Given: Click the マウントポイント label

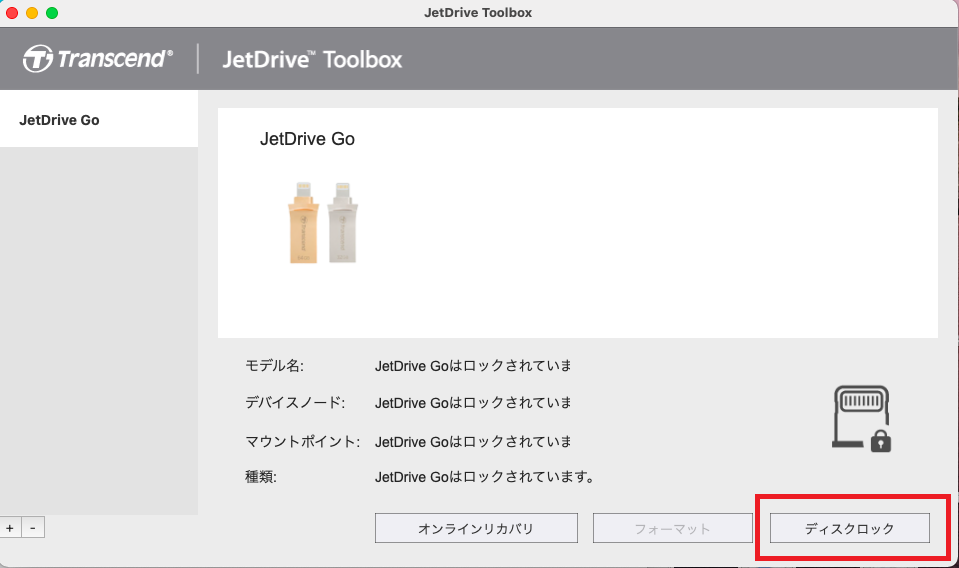Looking at the screenshot, I should [302, 441].
